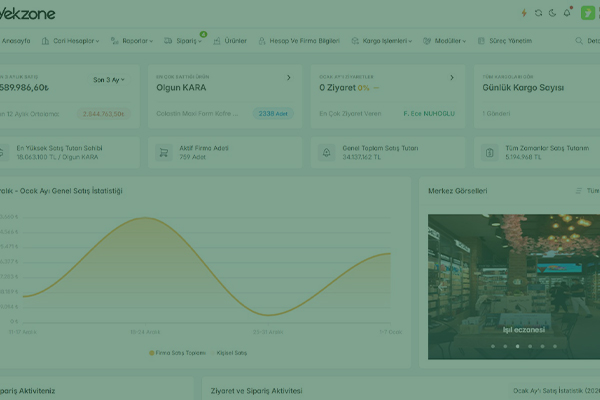Open the Son 3 Ay period dropdown
The image size is (600, 400).
[x=109, y=80]
